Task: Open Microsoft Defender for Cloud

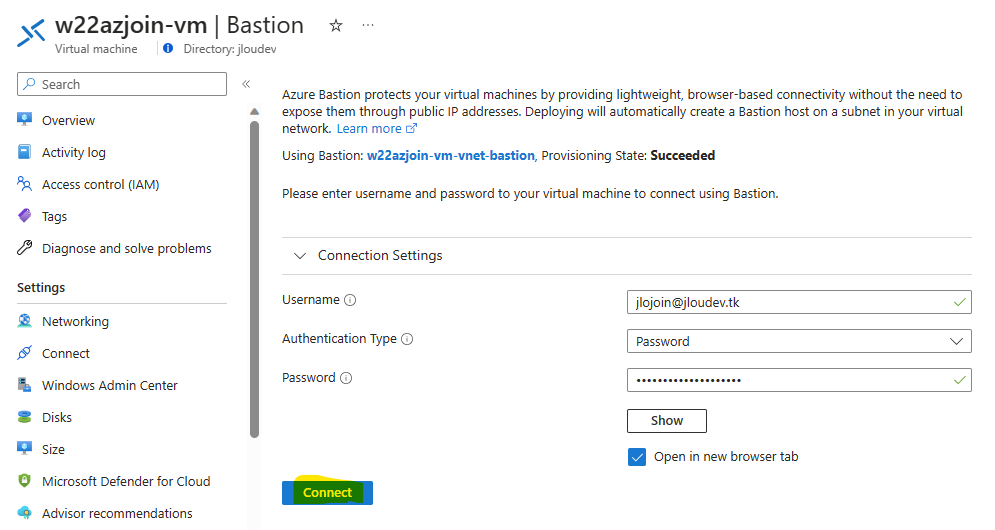Action: (126, 481)
